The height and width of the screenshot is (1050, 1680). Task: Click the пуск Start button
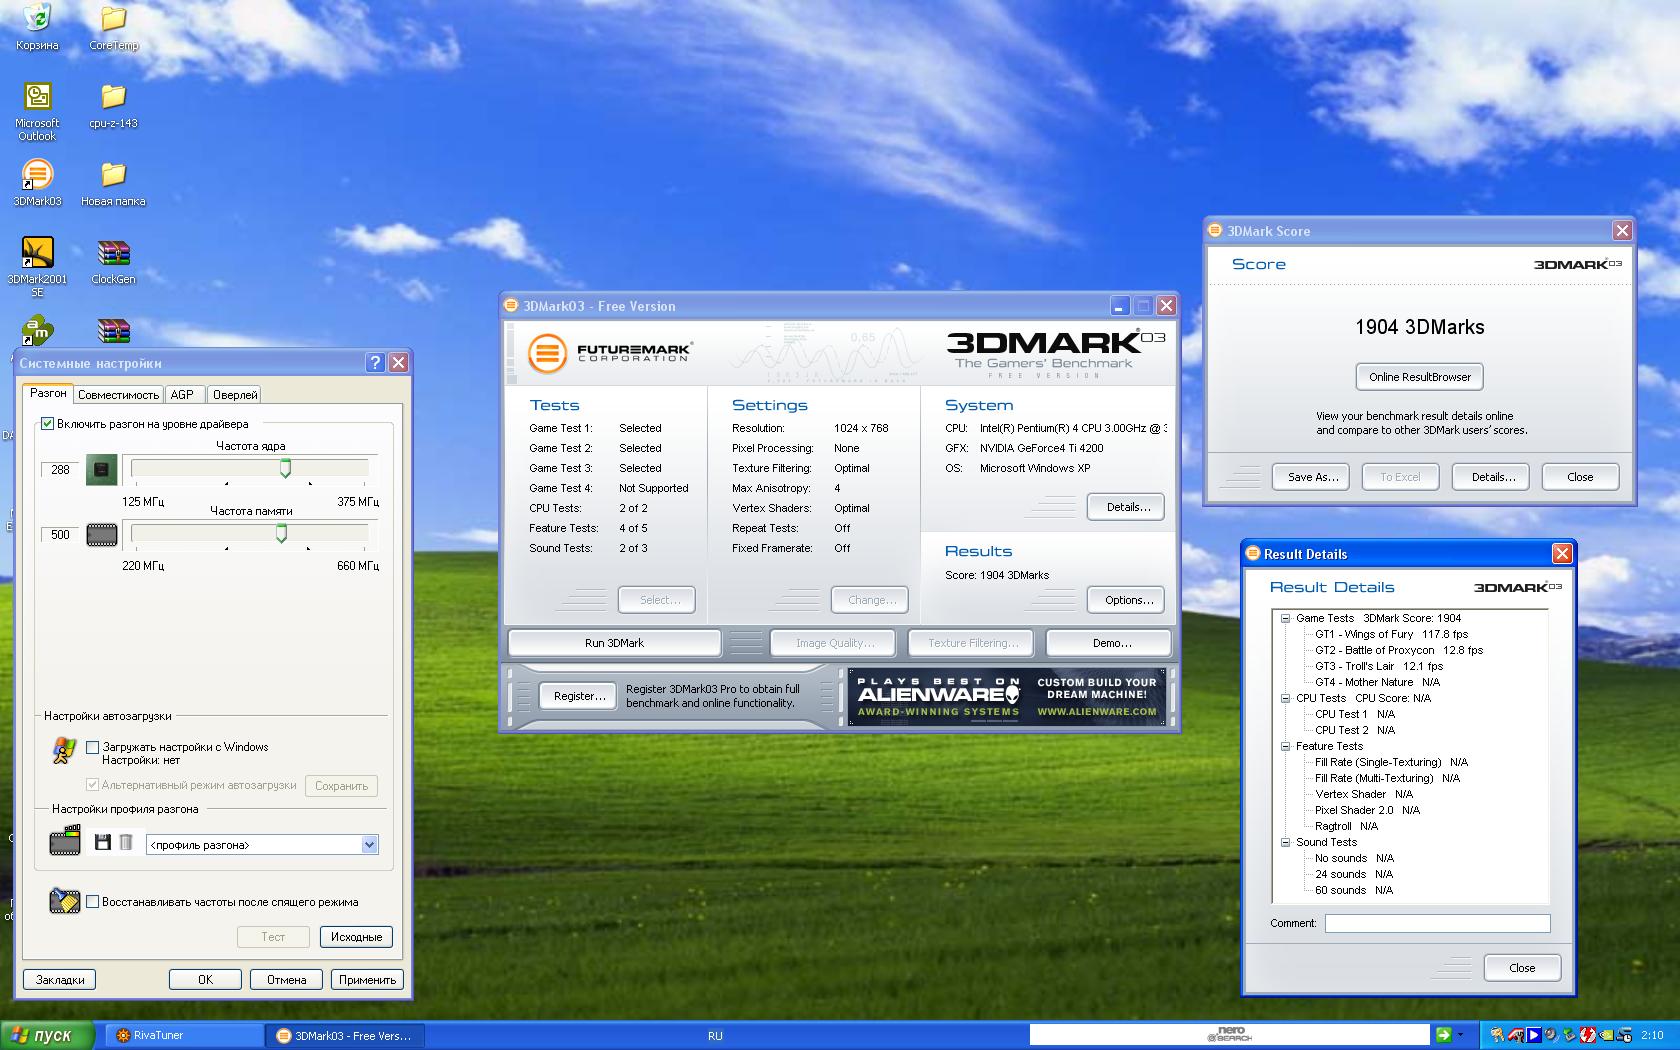point(47,1036)
